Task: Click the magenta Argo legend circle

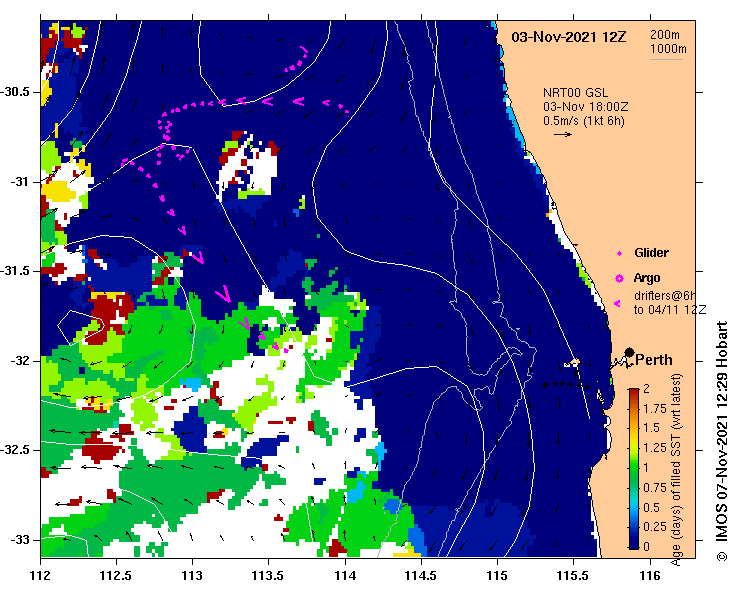Action: 620,279
